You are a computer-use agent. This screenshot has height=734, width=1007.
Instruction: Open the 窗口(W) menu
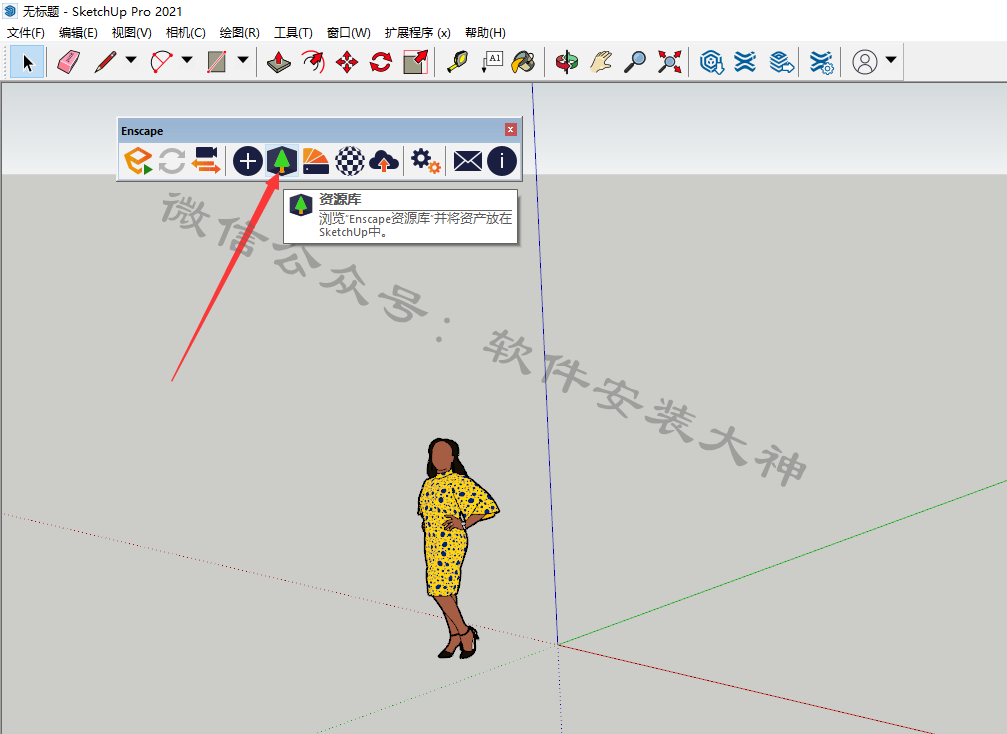pyautogui.click(x=348, y=33)
